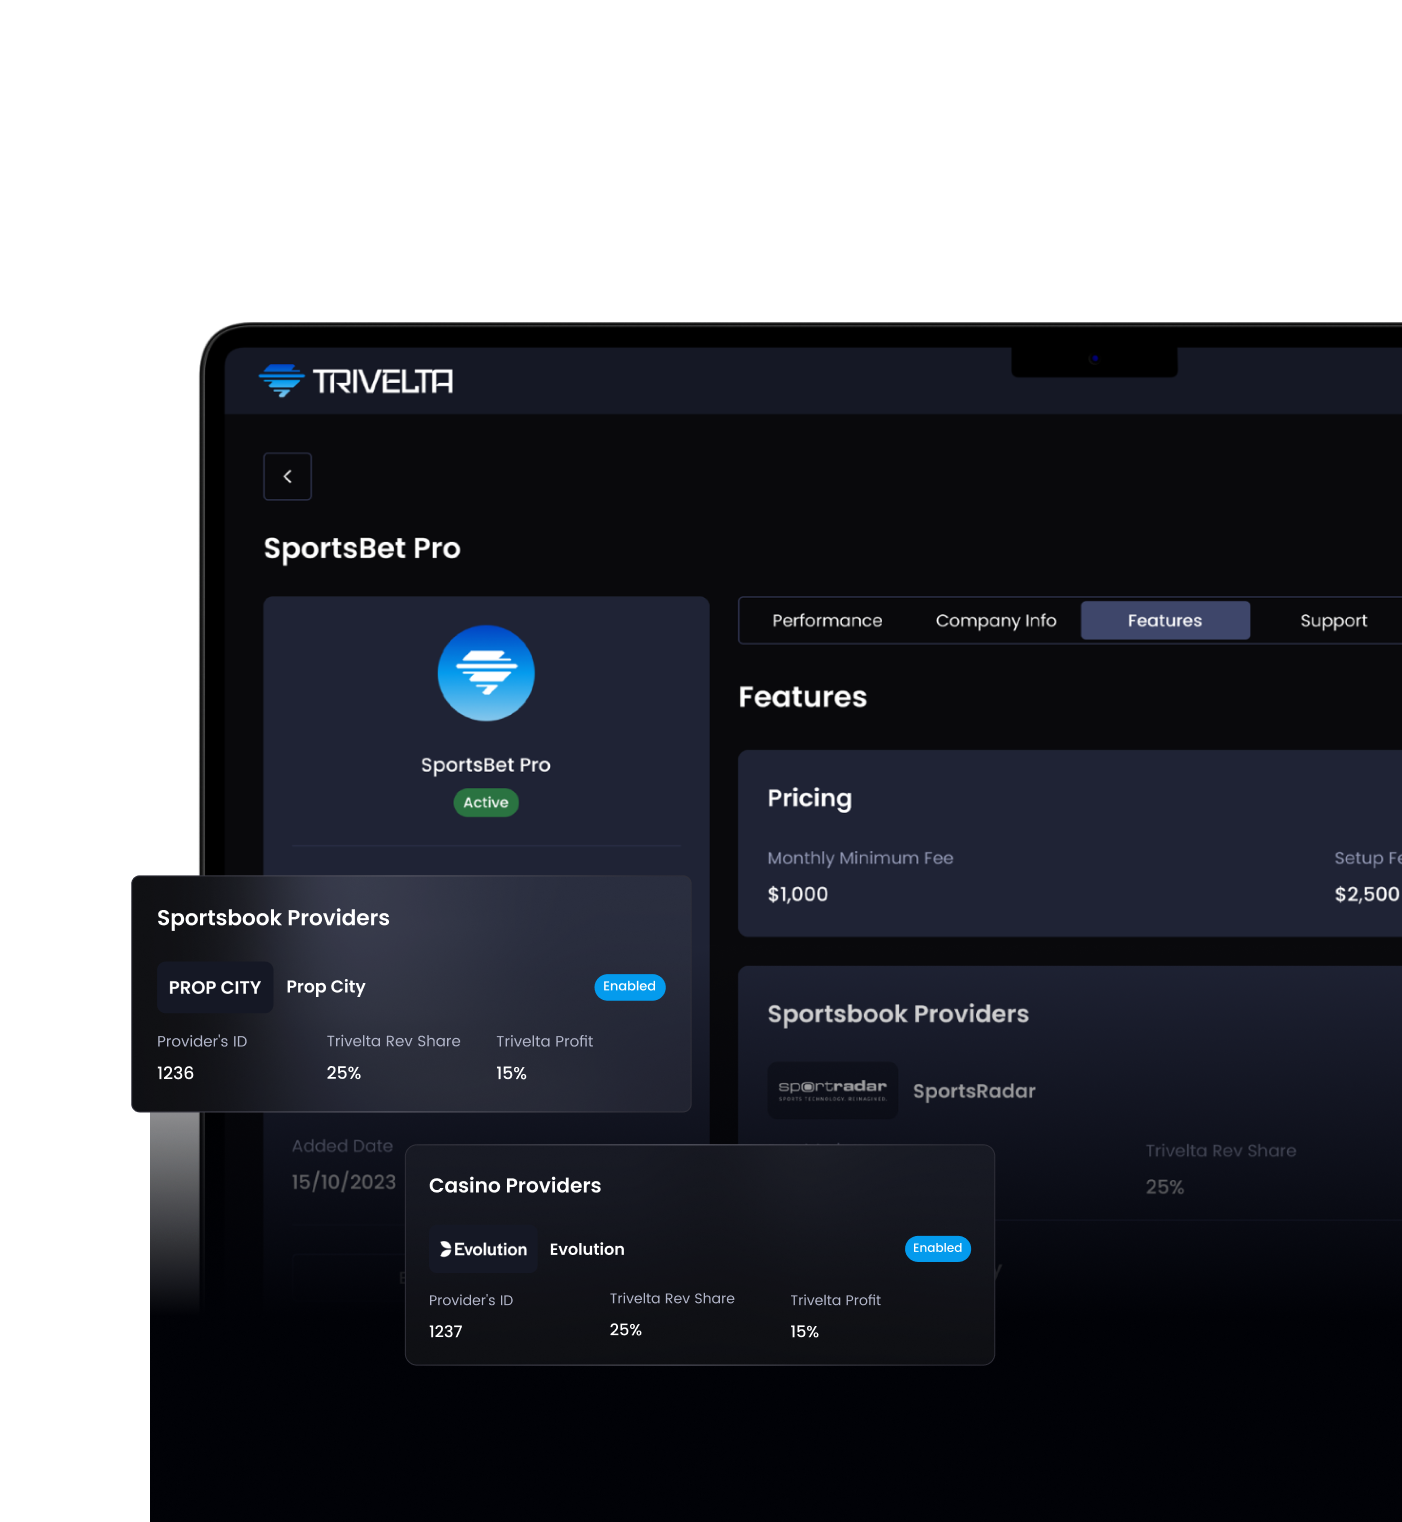This screenshot has height=1522, width=1402.
Task: Click Prop City's Trivelta Rev Share 25% value
Action: pyautogui.click(x=344, y=1073)
